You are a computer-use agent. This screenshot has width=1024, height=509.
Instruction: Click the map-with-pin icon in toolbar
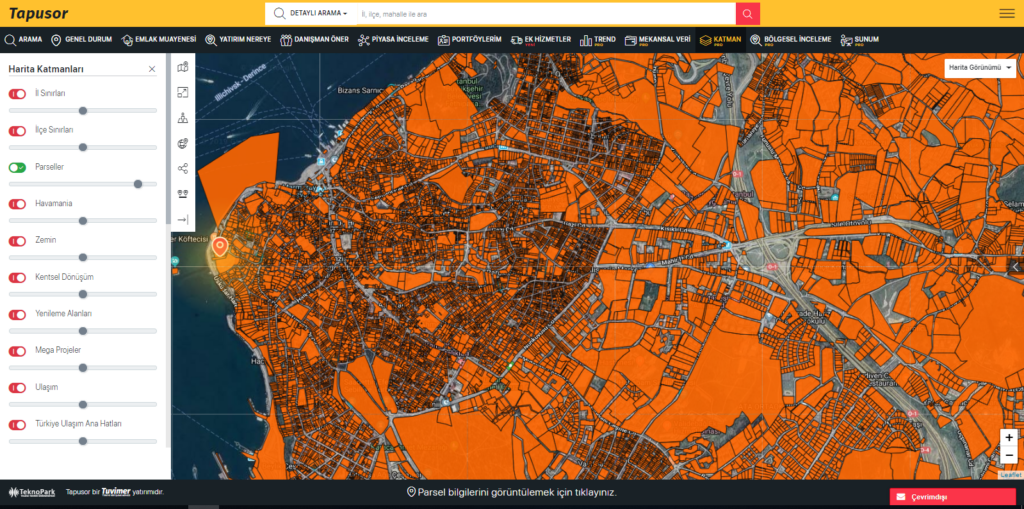(x=183, y=67)
